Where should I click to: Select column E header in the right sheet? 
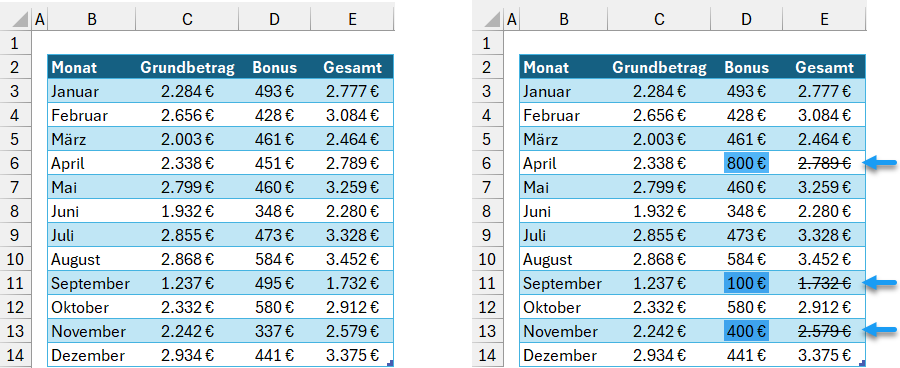pyautogui.click(x=824, y=20)
